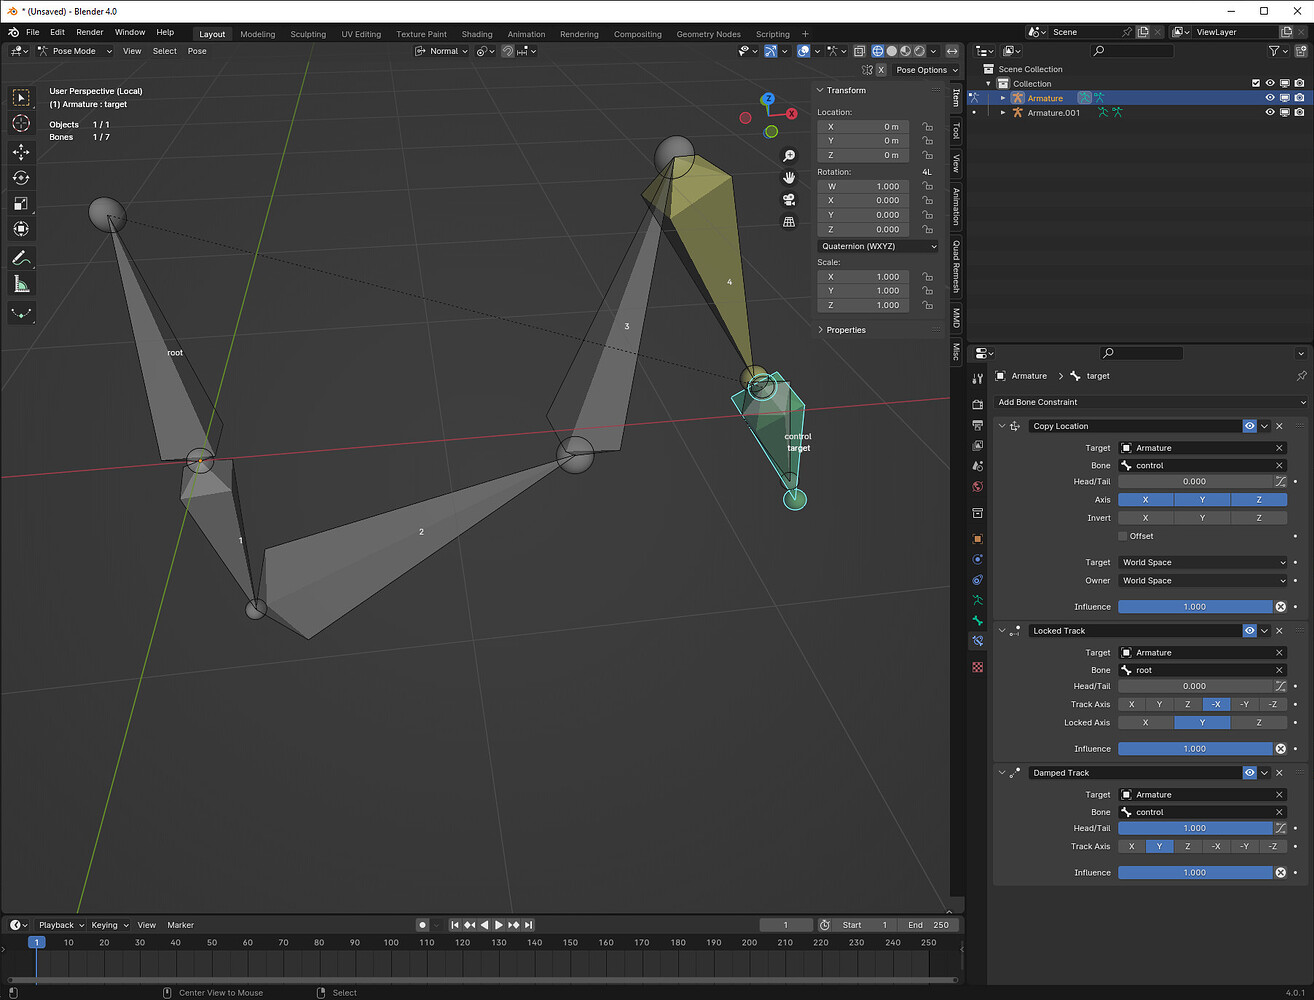Open Quaternion (WXYZ) rotation mode dropdown
Screen dimensions: 1314x1000
(x=878, y=246)
